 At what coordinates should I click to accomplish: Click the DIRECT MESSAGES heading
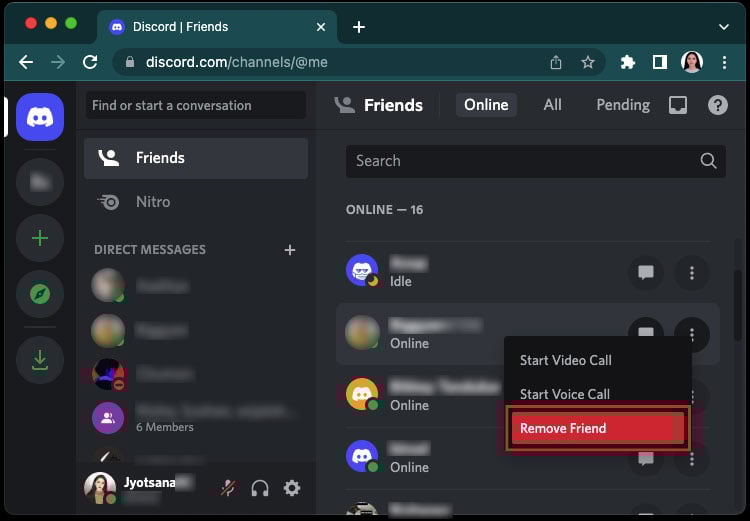(x=150, y=250)
